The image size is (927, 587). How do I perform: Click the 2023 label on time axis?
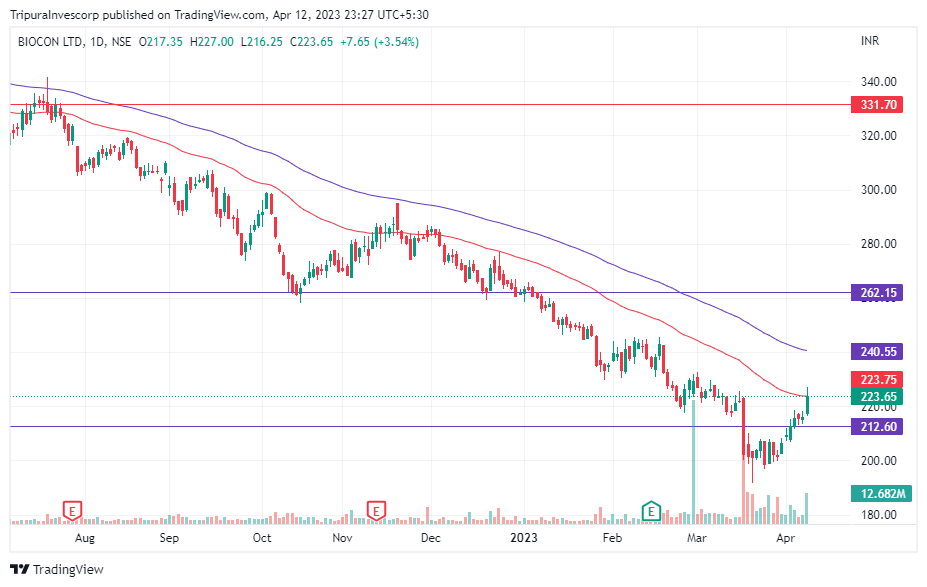[524, 538]
